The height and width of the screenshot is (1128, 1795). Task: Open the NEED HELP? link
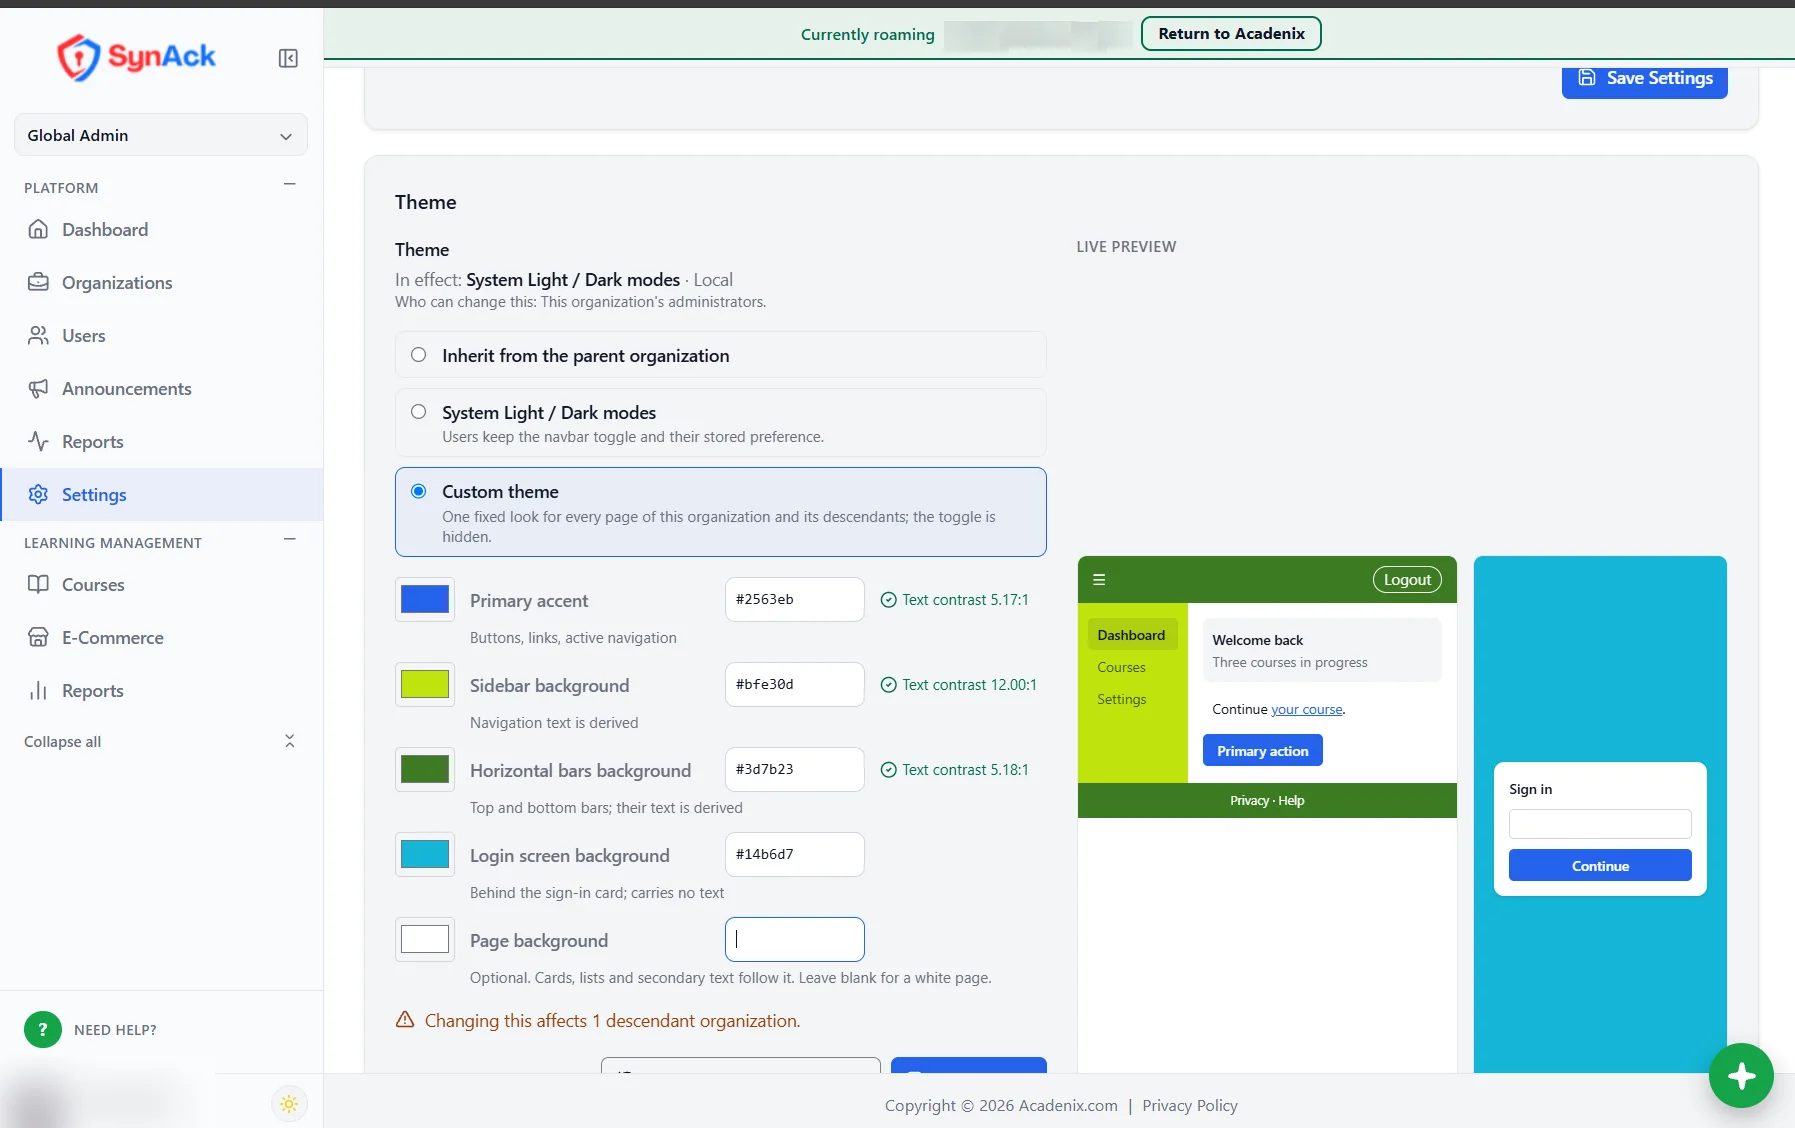pyautogui.click(x=115, y=1030)
